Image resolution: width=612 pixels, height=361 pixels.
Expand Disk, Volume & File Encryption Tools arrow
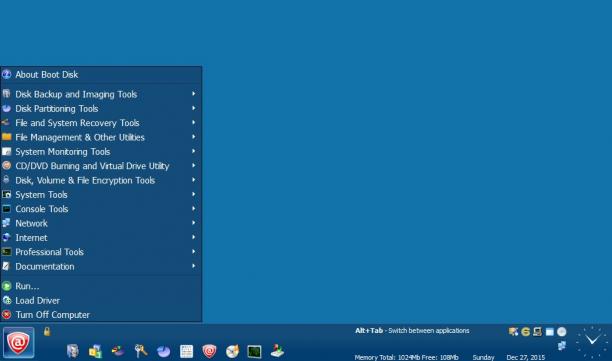[194, 180]
